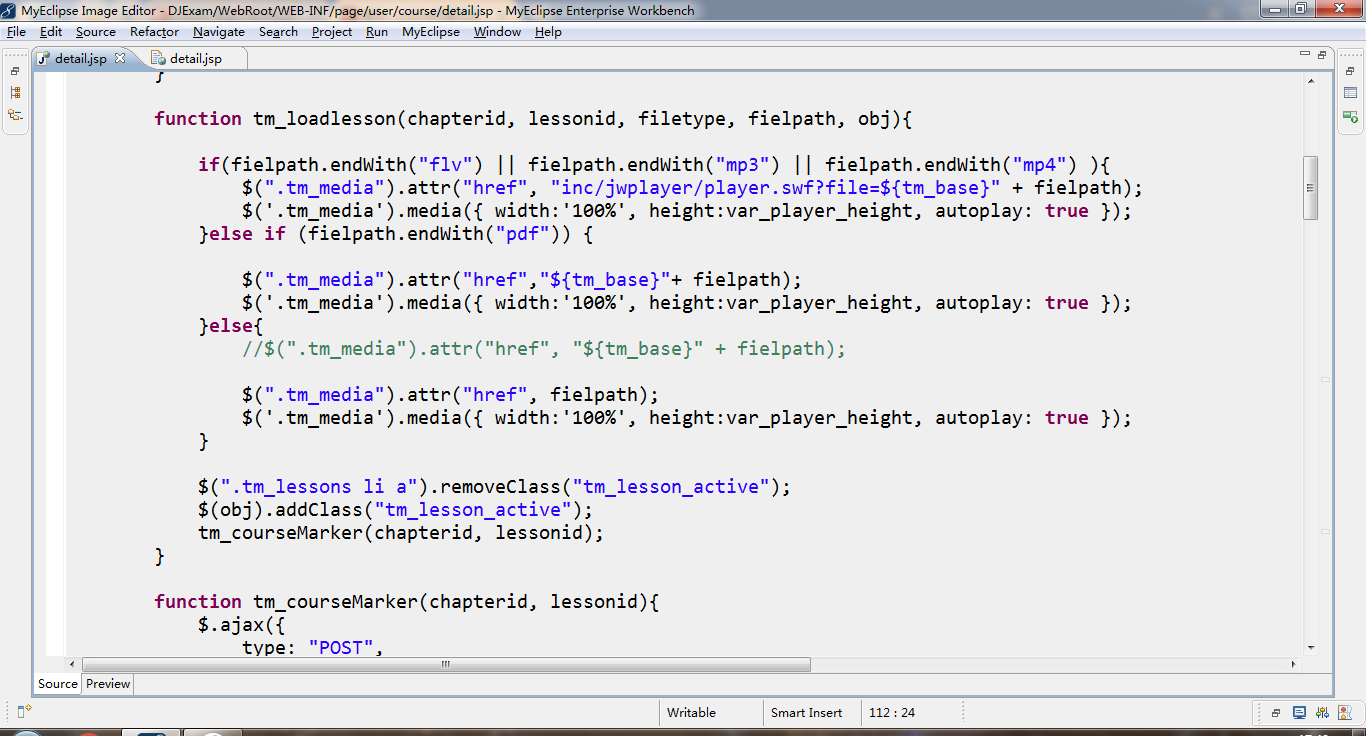Switch to the second detail.jsp editor tab
This screenshot has height=736, width=1366.
tap(190, 58)
